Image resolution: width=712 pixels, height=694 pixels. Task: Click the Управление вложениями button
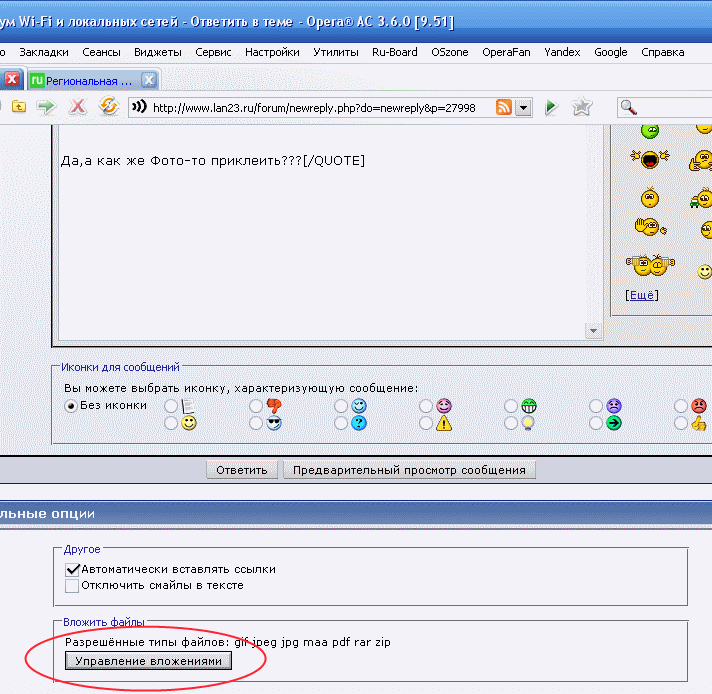point(148,661)
